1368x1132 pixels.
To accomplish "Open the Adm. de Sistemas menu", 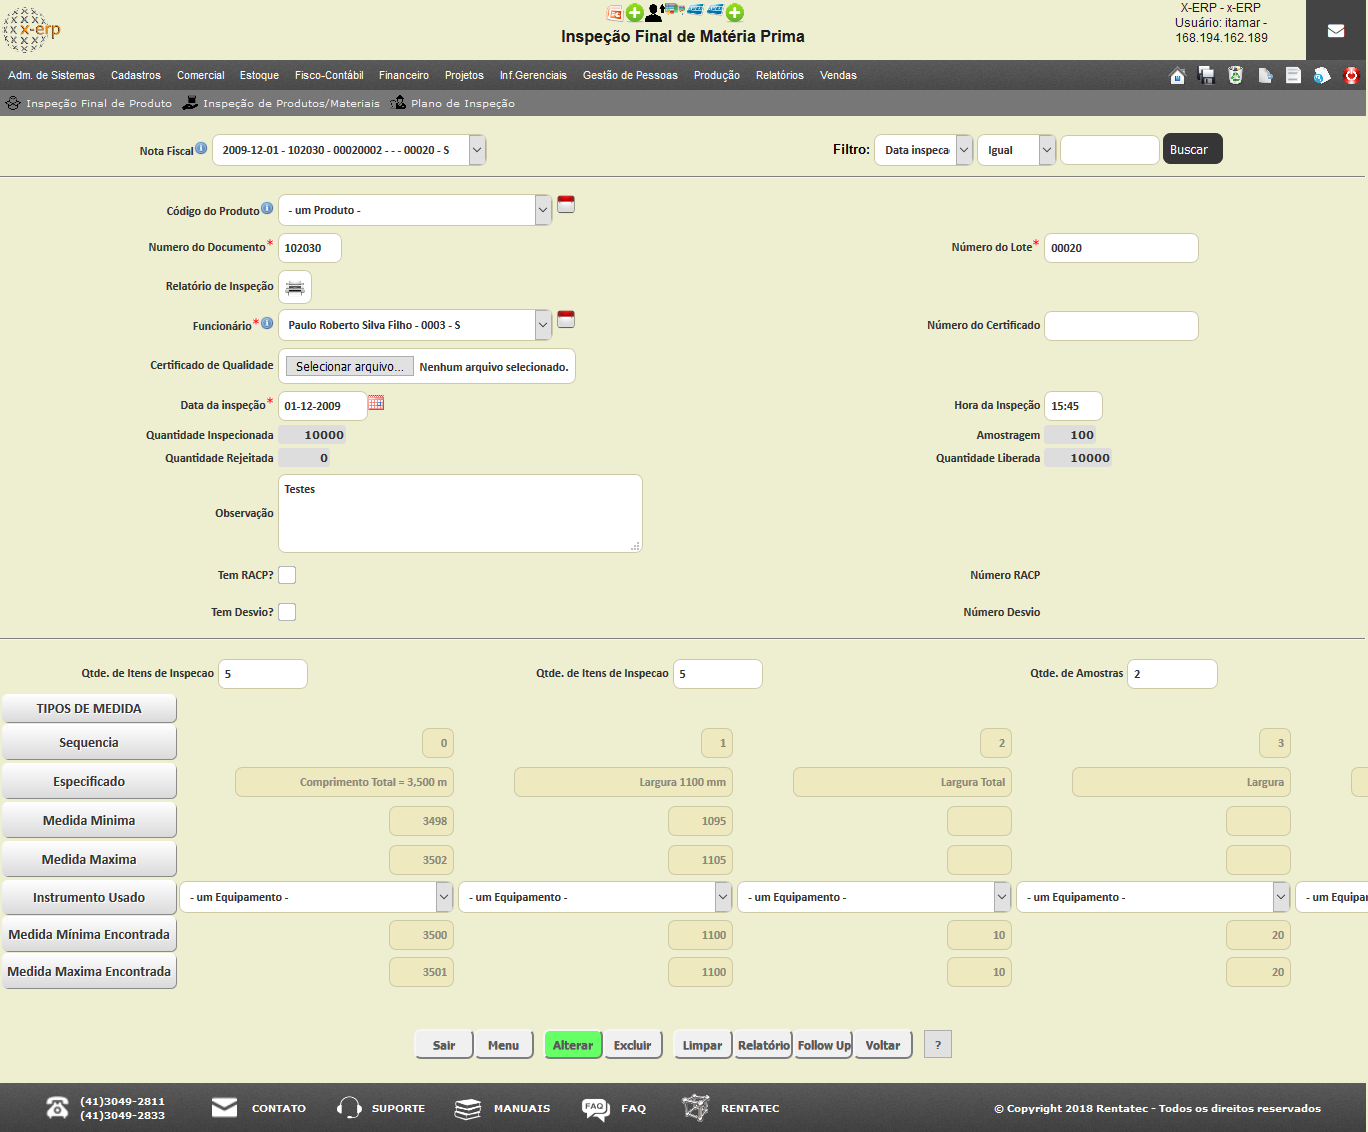I will pos(51,75).
